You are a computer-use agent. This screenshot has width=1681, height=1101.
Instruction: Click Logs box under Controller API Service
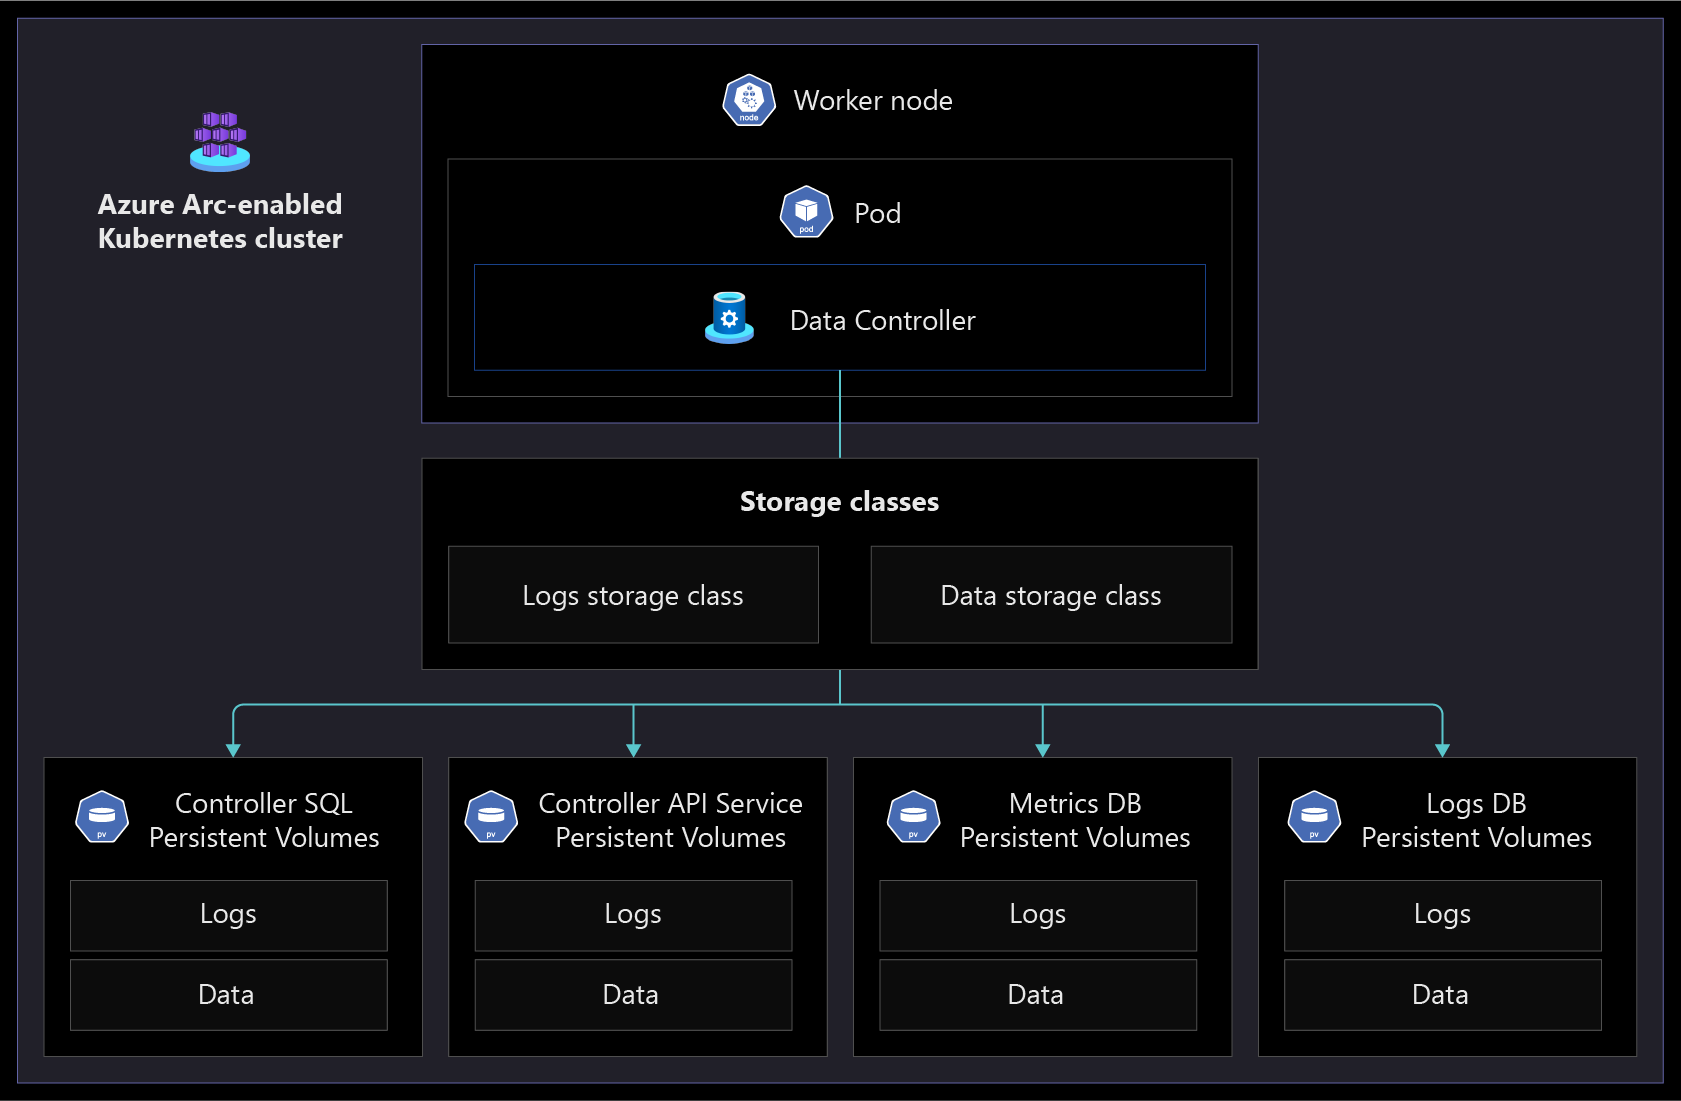click(633, 915)
